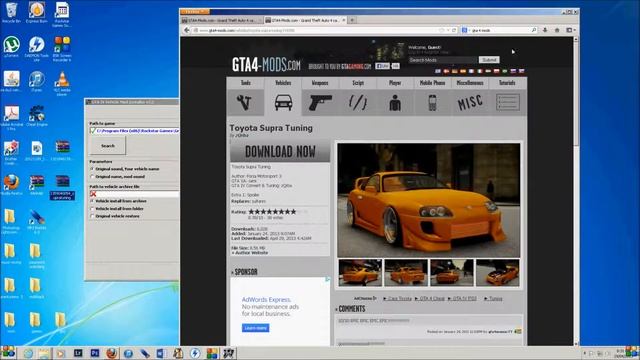The image size is (640, 360).
Task: Go back with the Firefox back arrow
Action: 187,30
